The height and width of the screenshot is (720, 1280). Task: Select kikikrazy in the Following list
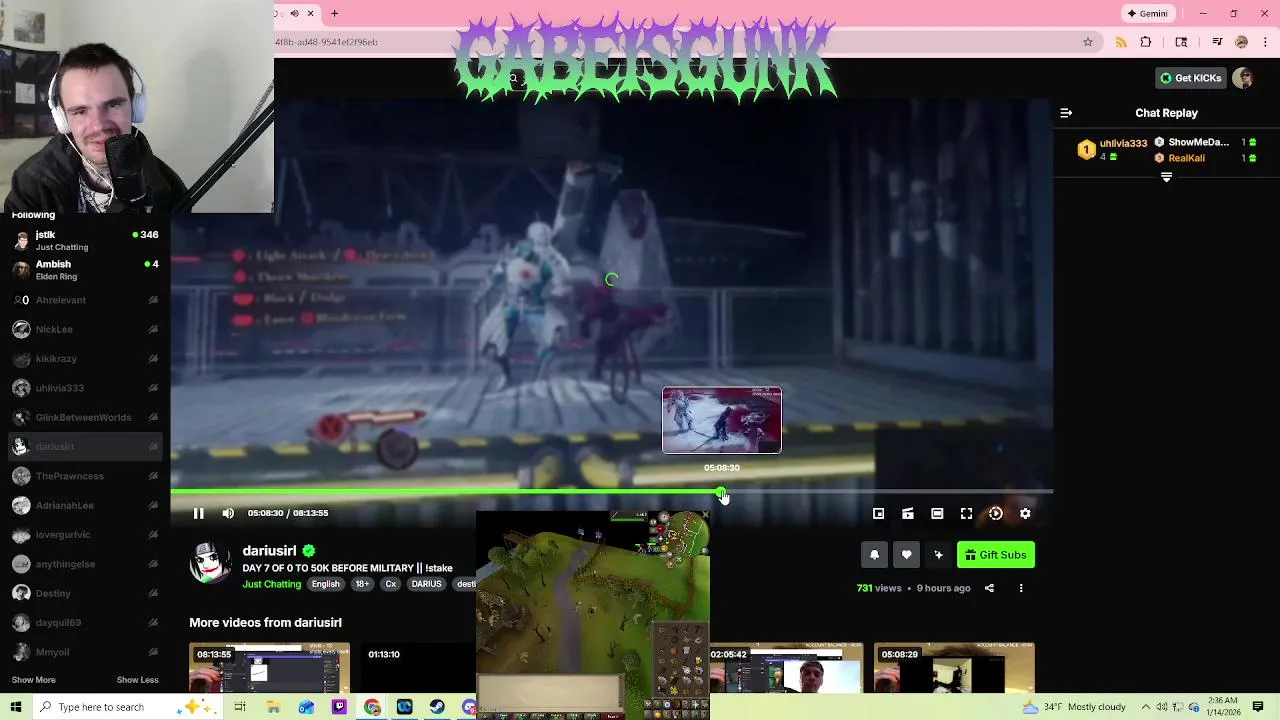tap(85, 358)
